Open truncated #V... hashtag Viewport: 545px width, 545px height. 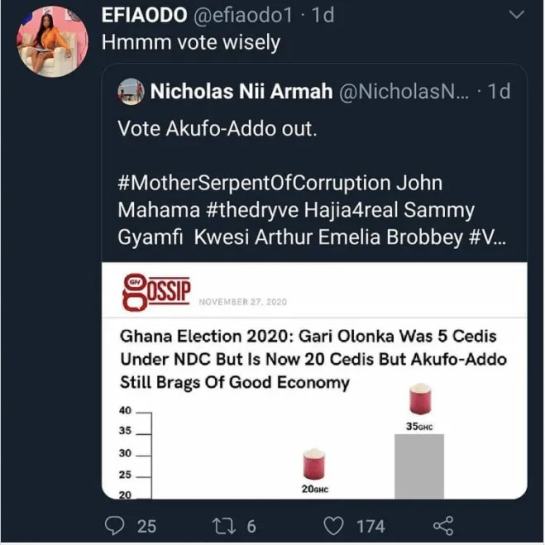[487, 237]
